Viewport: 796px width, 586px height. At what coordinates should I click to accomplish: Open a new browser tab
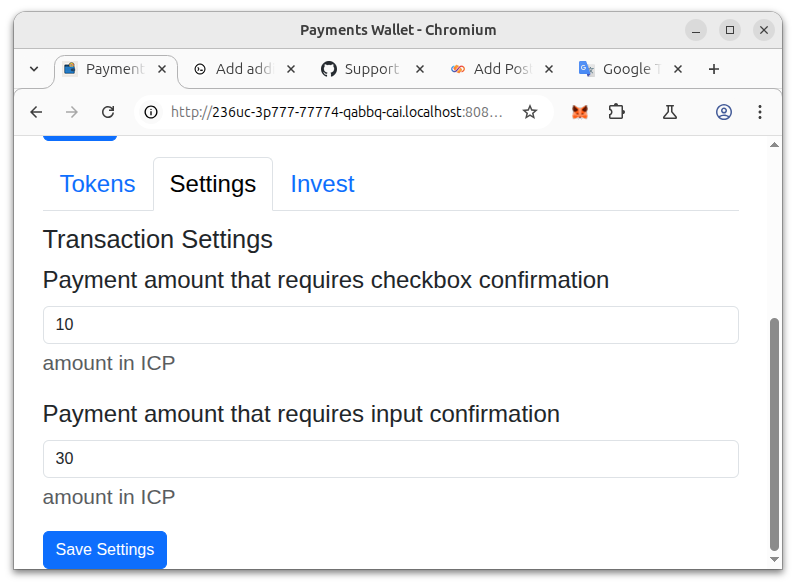click(x=714, y=69)
